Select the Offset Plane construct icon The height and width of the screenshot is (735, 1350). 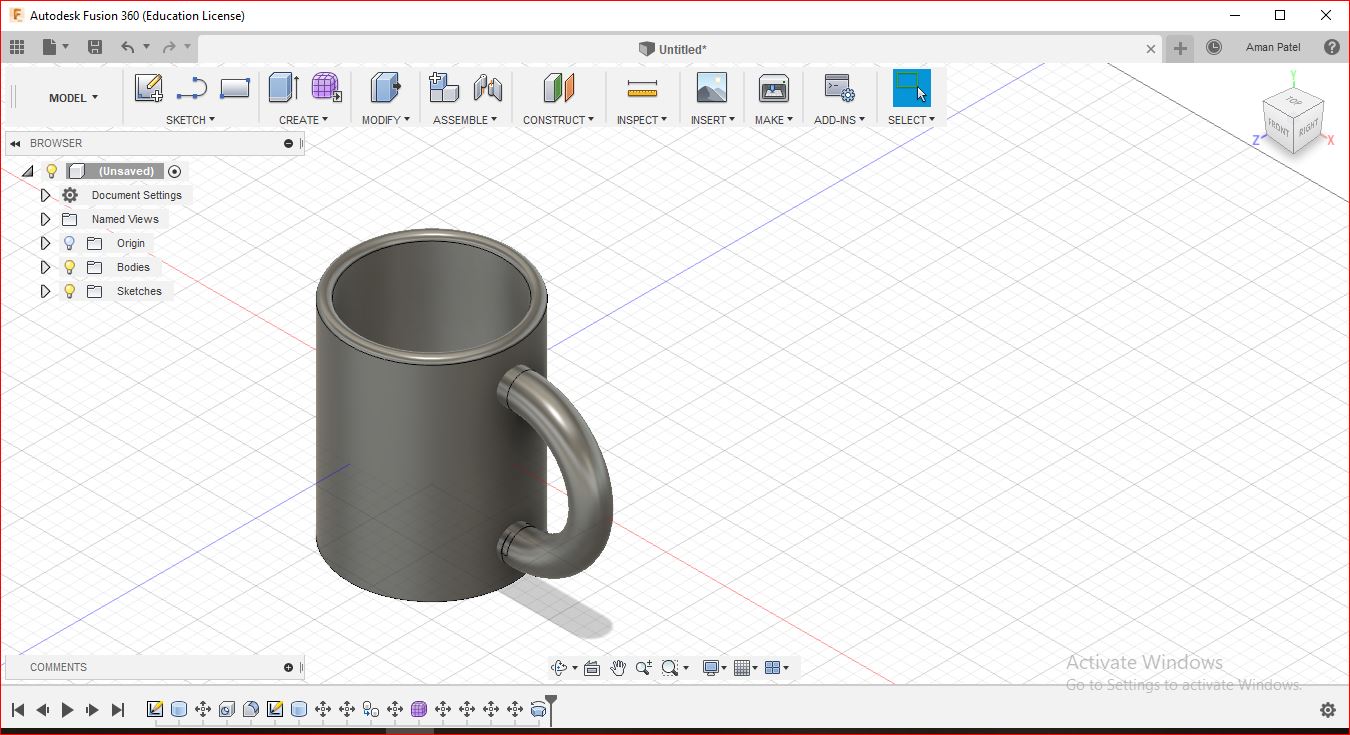tap(559, 88)
